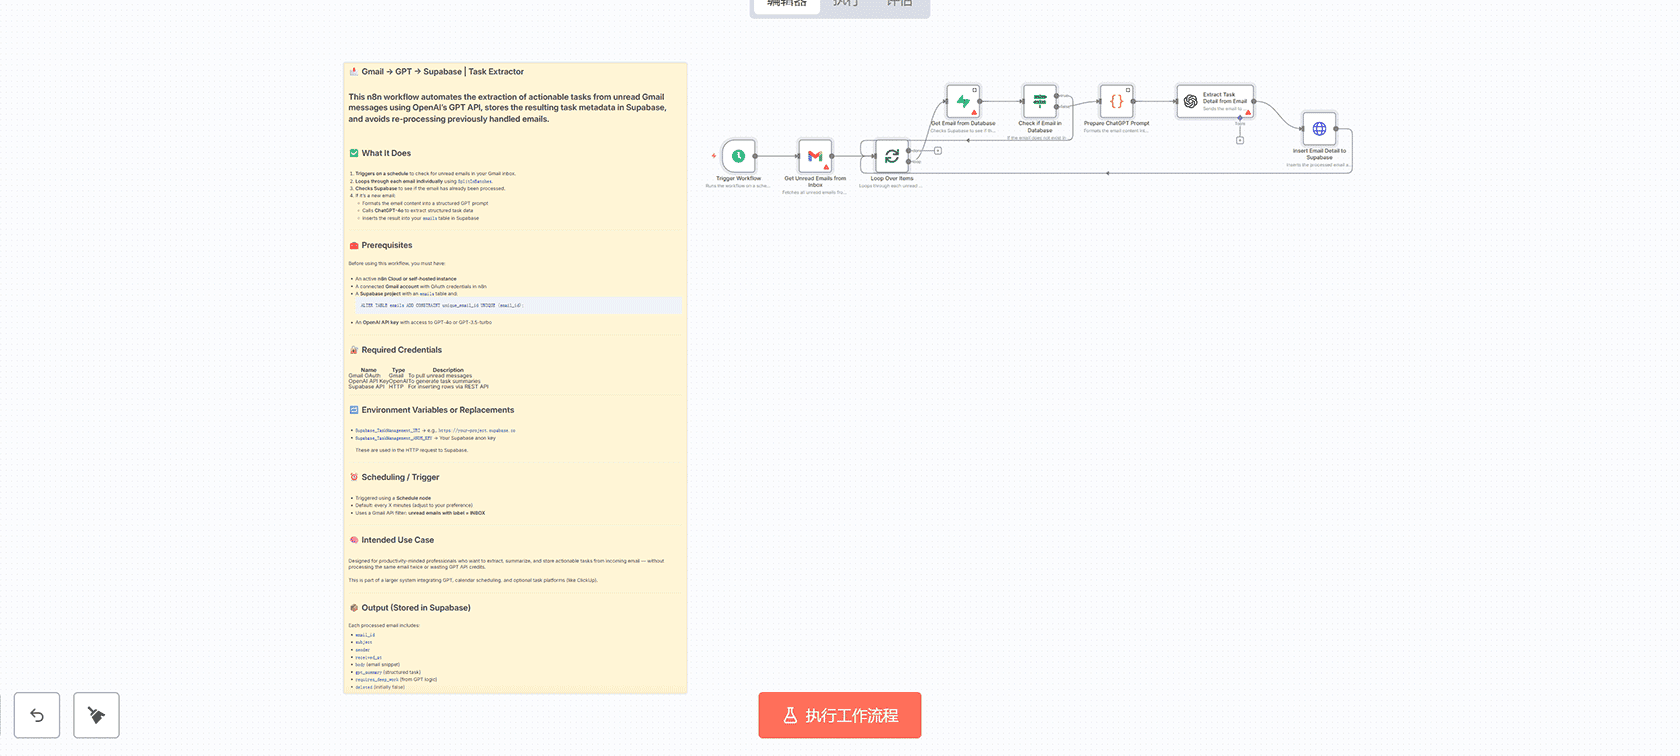Image resolution: width=1680 pixels, height=756 pixels.
Task: Click the Check if Email in Database node
Action: tap(1039, 101)
